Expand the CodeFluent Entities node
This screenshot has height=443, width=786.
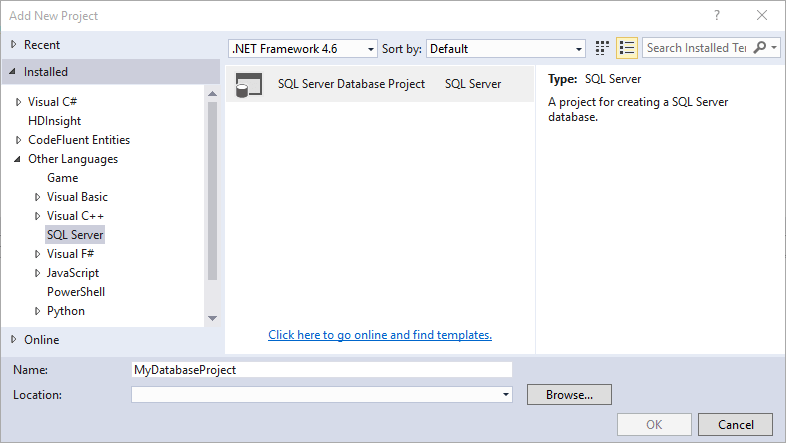pyautogui.click(x=18, y=140)
